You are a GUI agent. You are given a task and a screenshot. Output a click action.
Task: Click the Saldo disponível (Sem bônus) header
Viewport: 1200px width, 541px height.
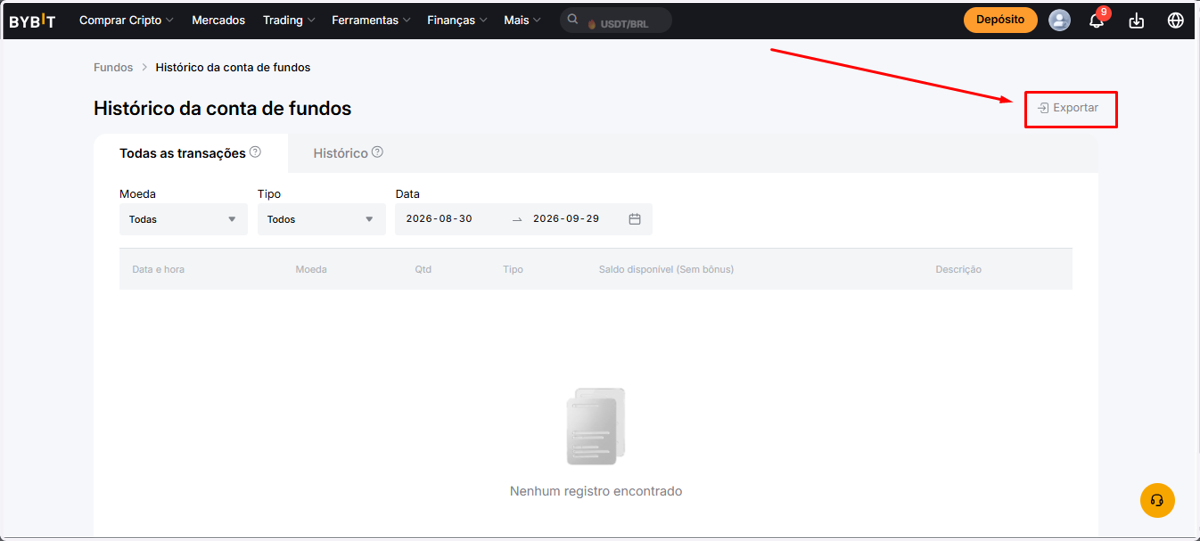pos(666,270)
